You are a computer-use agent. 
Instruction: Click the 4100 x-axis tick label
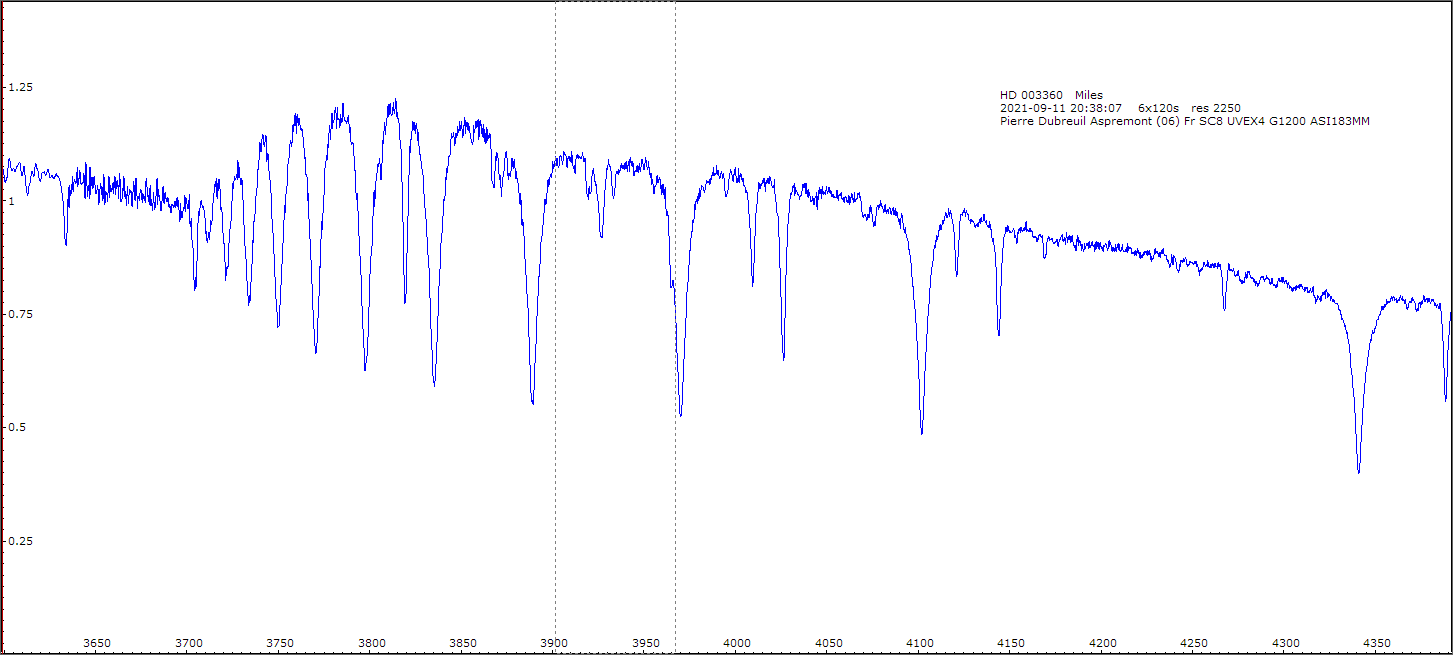pos(920,642)
